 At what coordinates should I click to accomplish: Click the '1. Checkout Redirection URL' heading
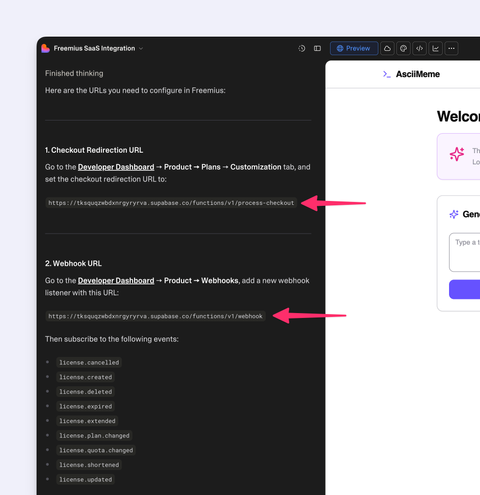tap(94, 150)
